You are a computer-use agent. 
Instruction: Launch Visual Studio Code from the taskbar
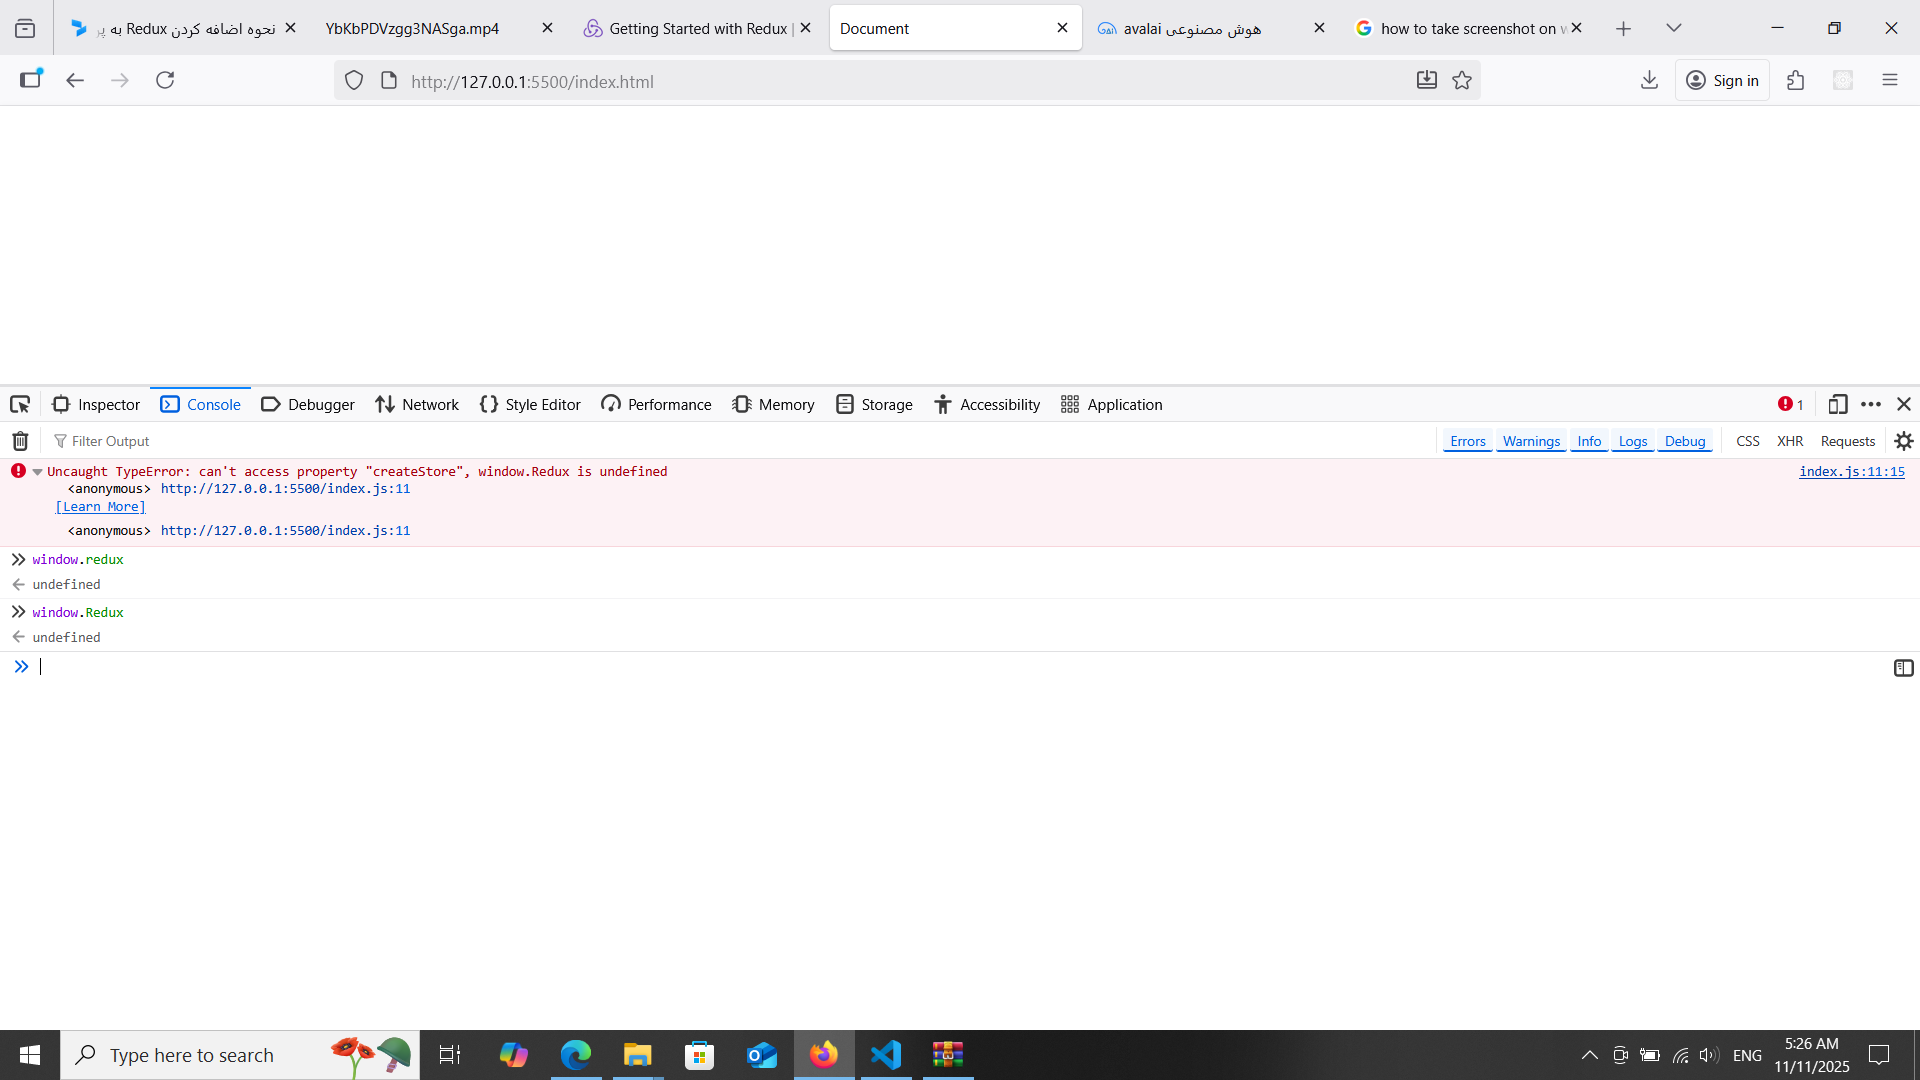pos(886,1054)
